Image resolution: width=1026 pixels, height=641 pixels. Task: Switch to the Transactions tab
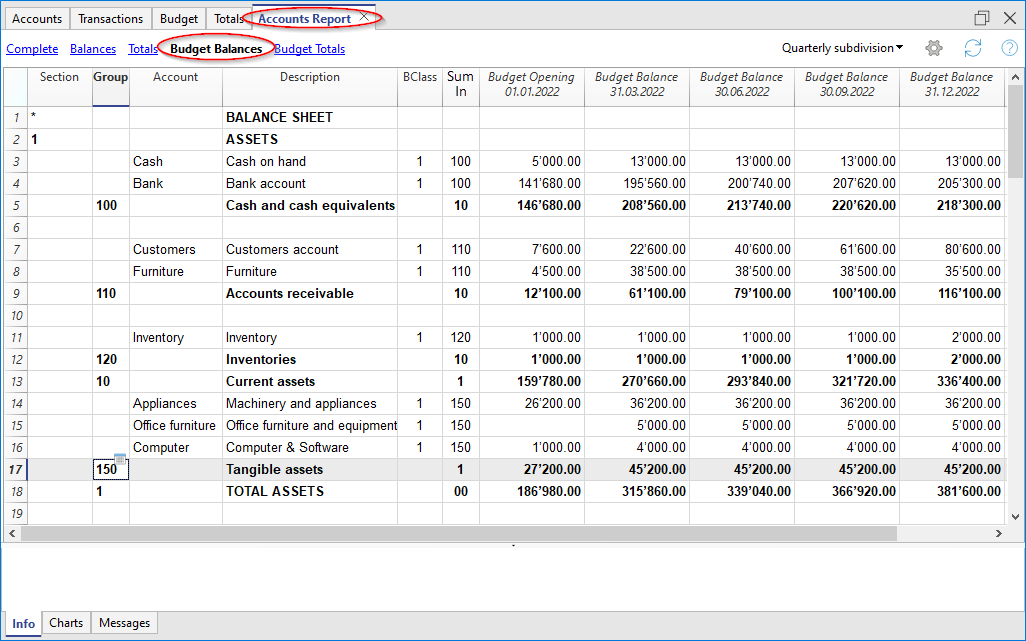click(110, 19)
